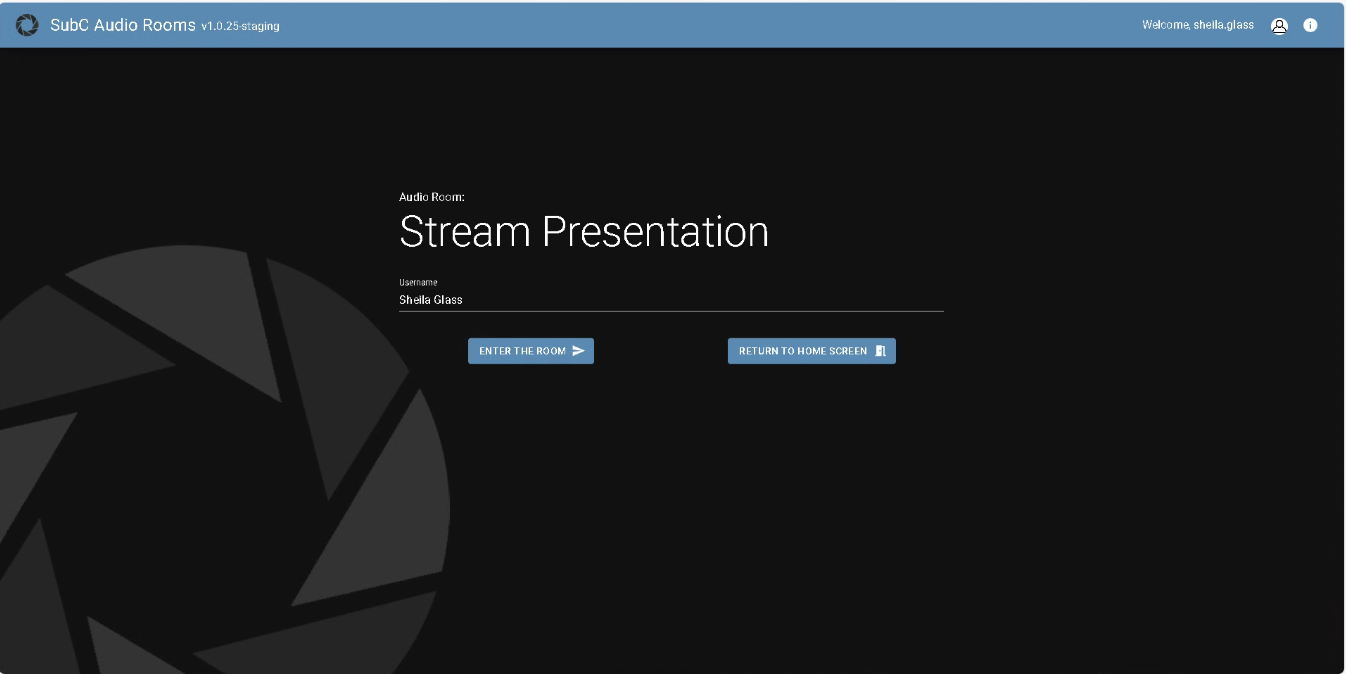Click the Audio Room: label

pos(431,198)
